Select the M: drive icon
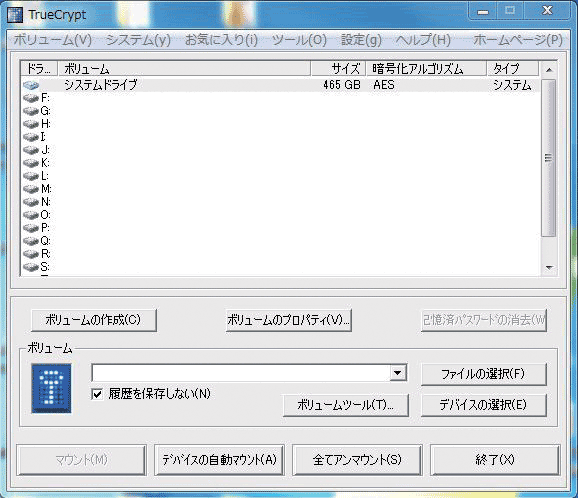 [31, 189]
